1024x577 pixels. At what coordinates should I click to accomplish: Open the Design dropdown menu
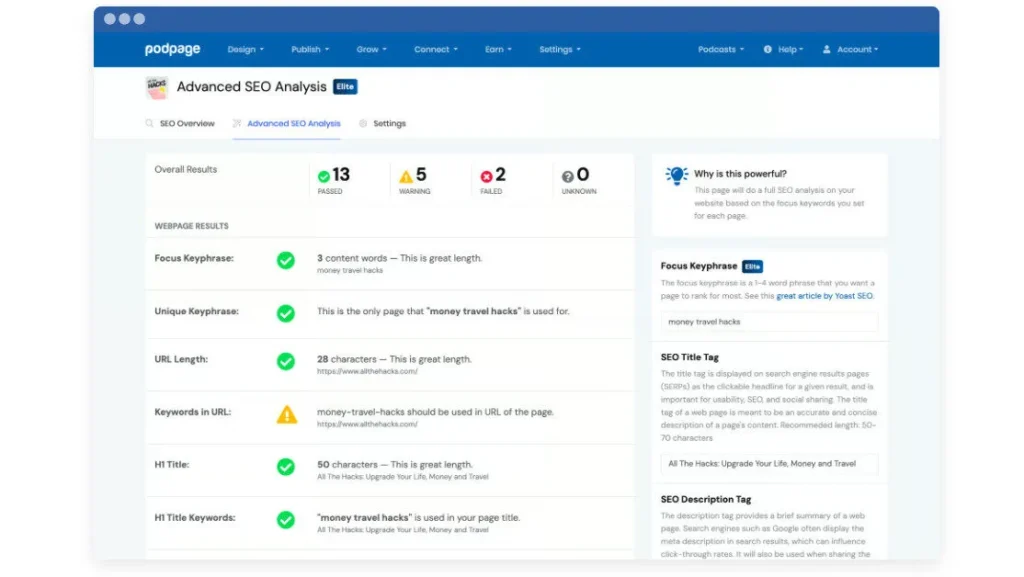tap(245, 48)
